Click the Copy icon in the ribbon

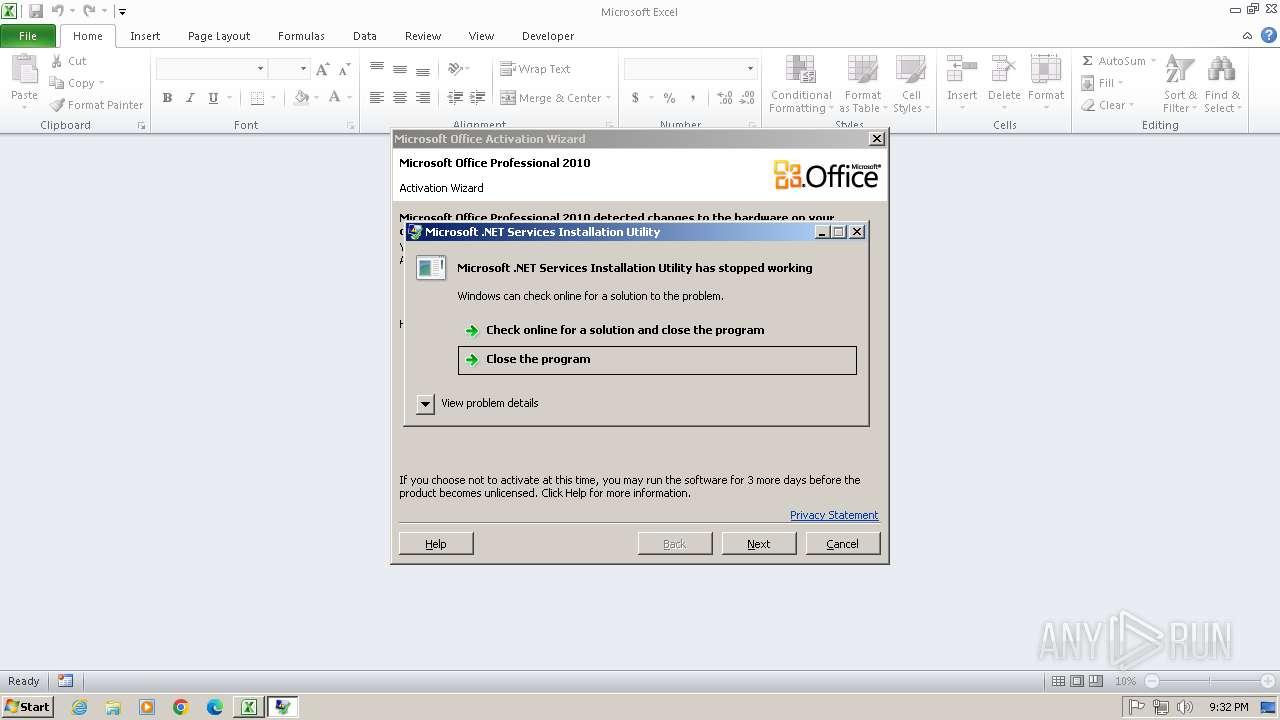point(57,83)
